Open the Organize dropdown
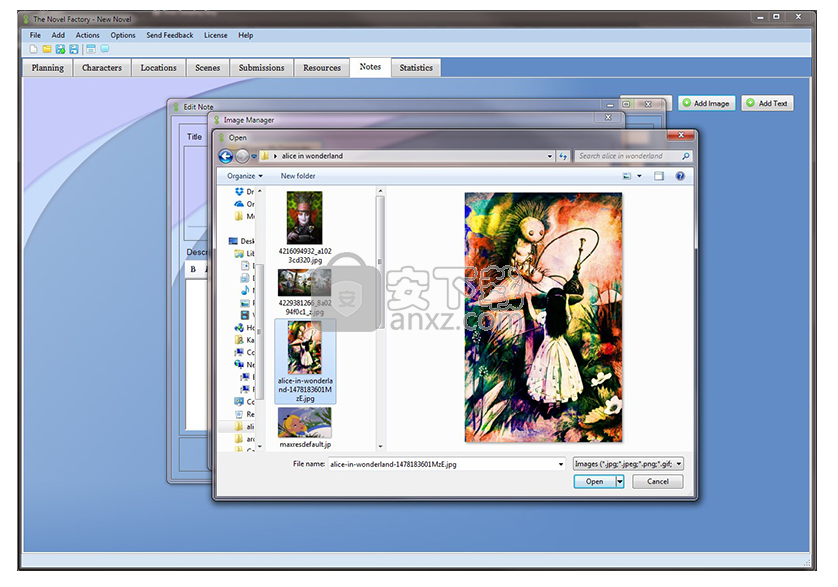 (245, 176)
